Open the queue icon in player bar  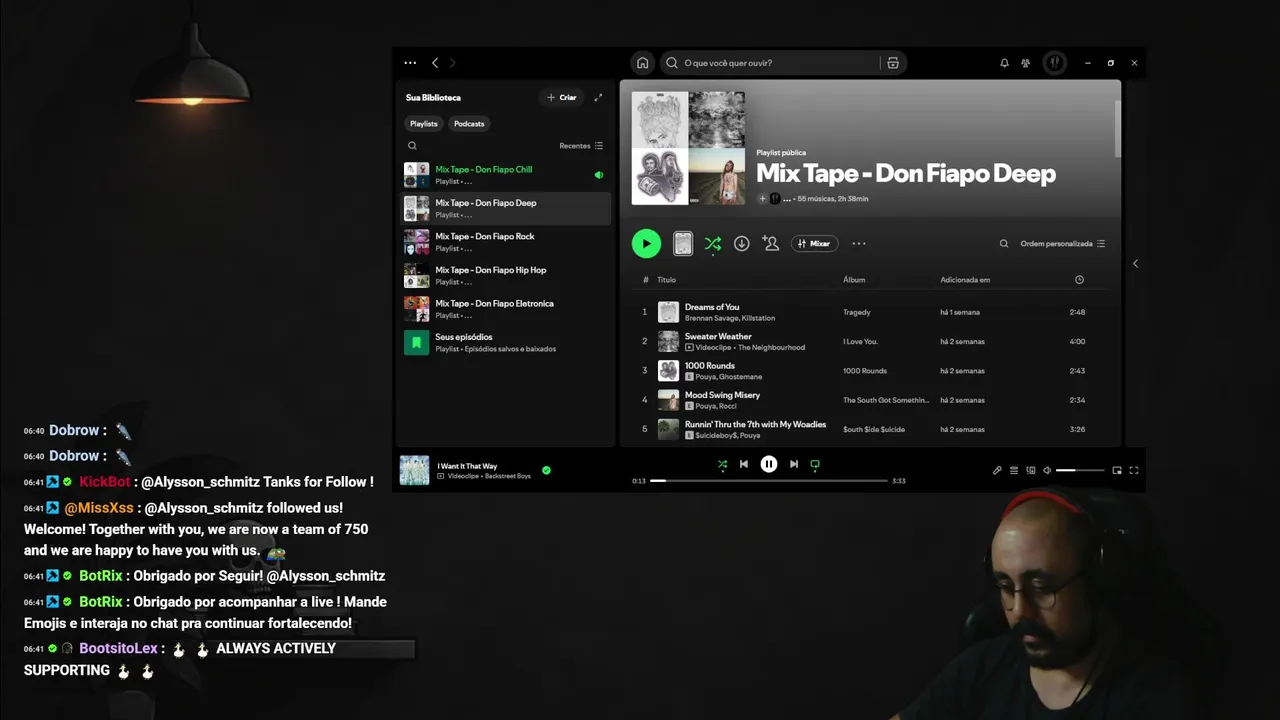point(1014,470)
